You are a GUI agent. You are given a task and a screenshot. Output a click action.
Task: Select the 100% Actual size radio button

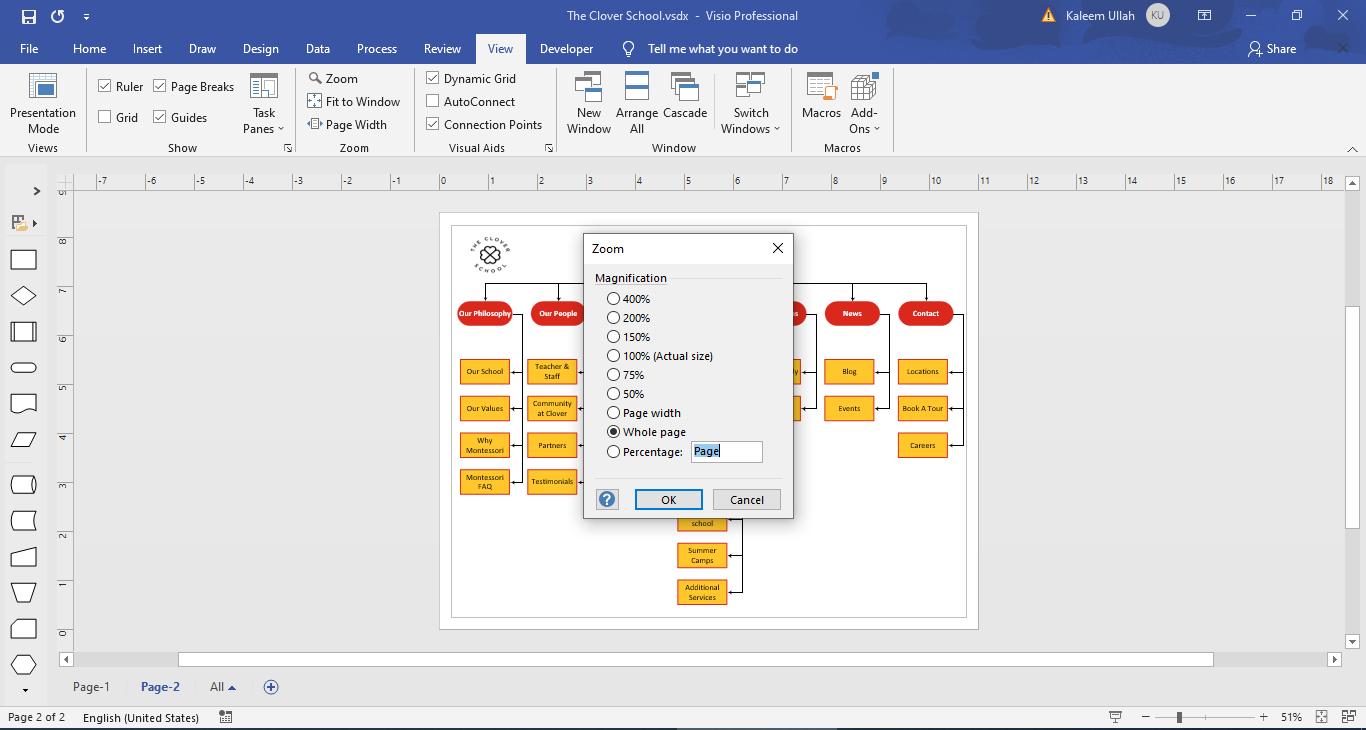coord(613,356)
